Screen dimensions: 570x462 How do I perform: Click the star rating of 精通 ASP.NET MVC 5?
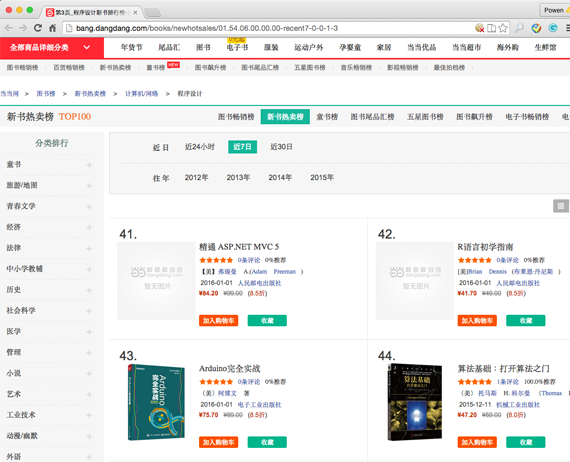(x=216, y=260)
